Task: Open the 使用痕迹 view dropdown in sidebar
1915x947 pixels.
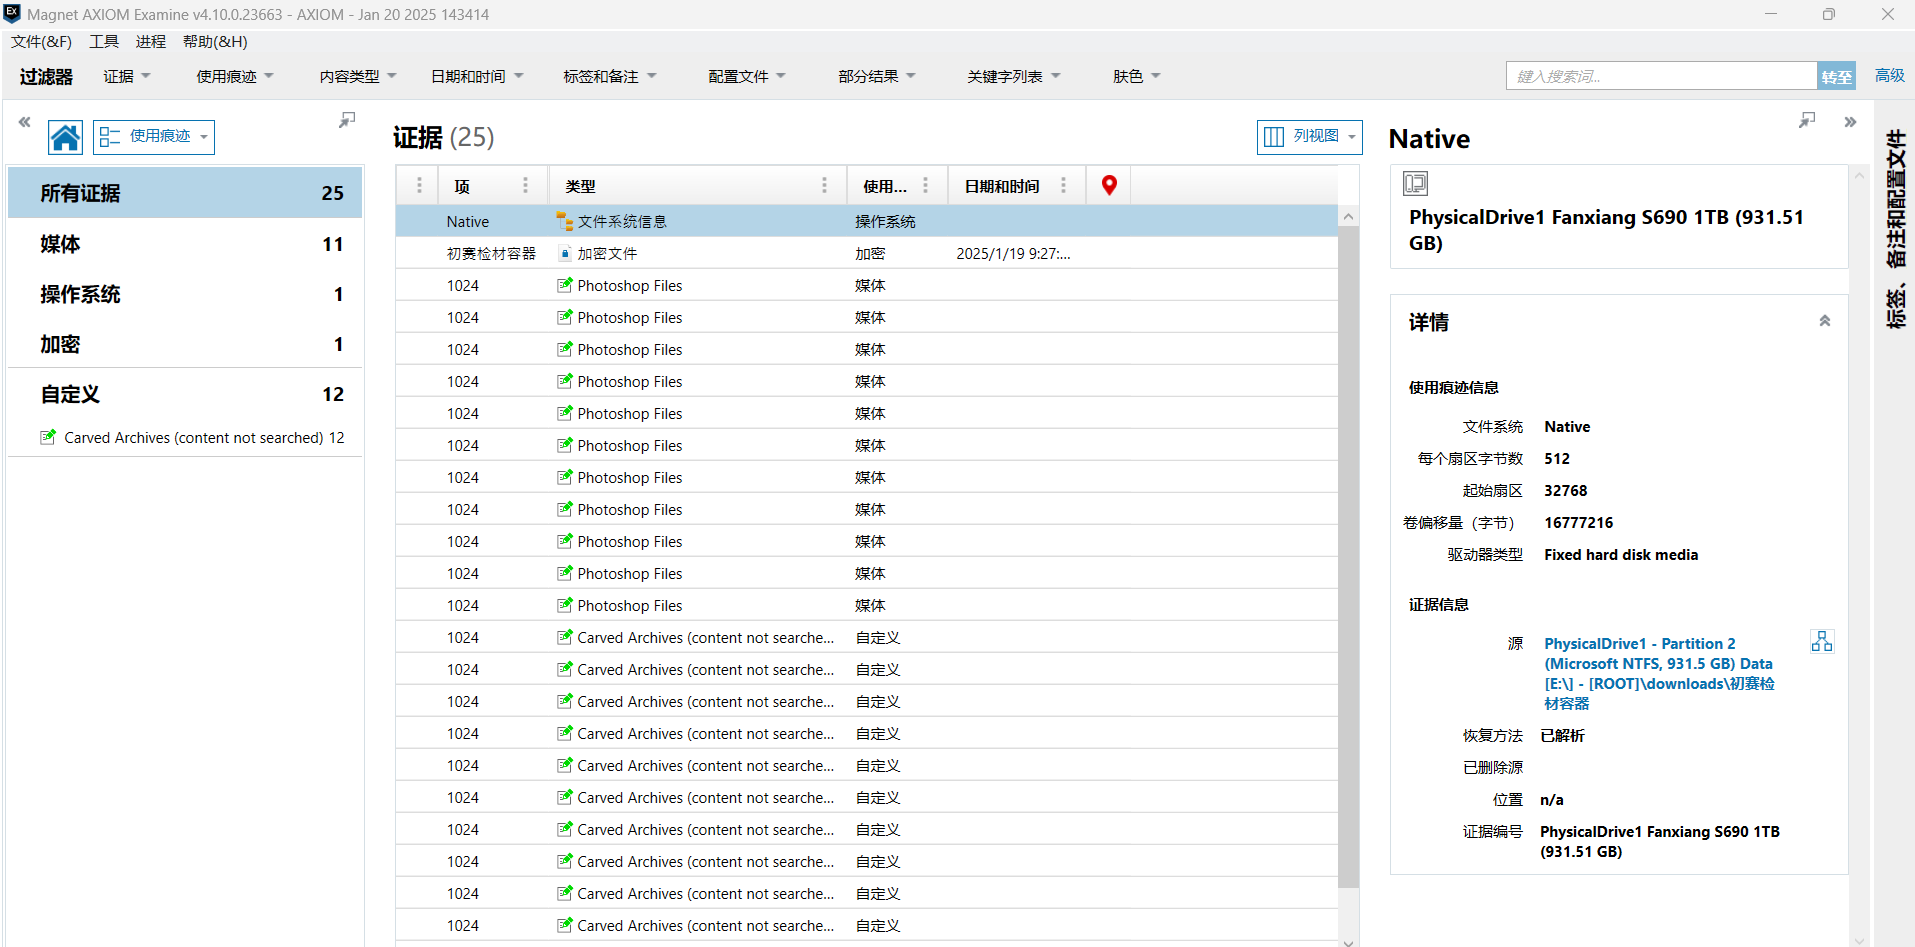Action: pyautogui.click(x=154, y=137)
